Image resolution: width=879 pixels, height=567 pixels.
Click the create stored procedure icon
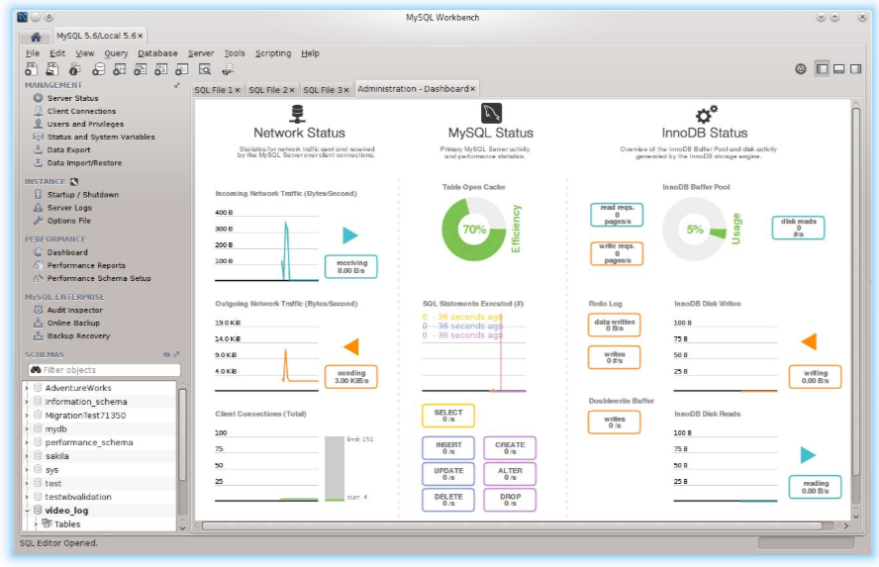tap(161, 69)
